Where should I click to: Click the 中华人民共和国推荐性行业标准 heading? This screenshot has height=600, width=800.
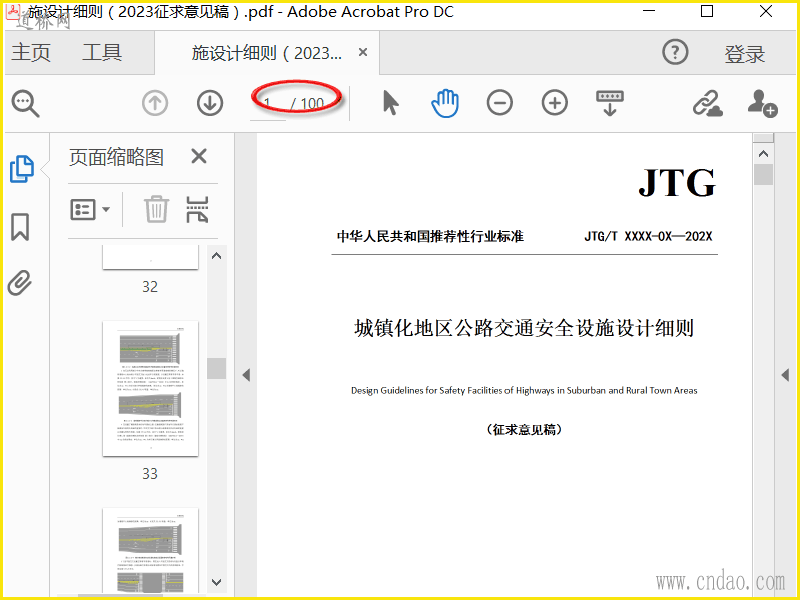(430, 236)
